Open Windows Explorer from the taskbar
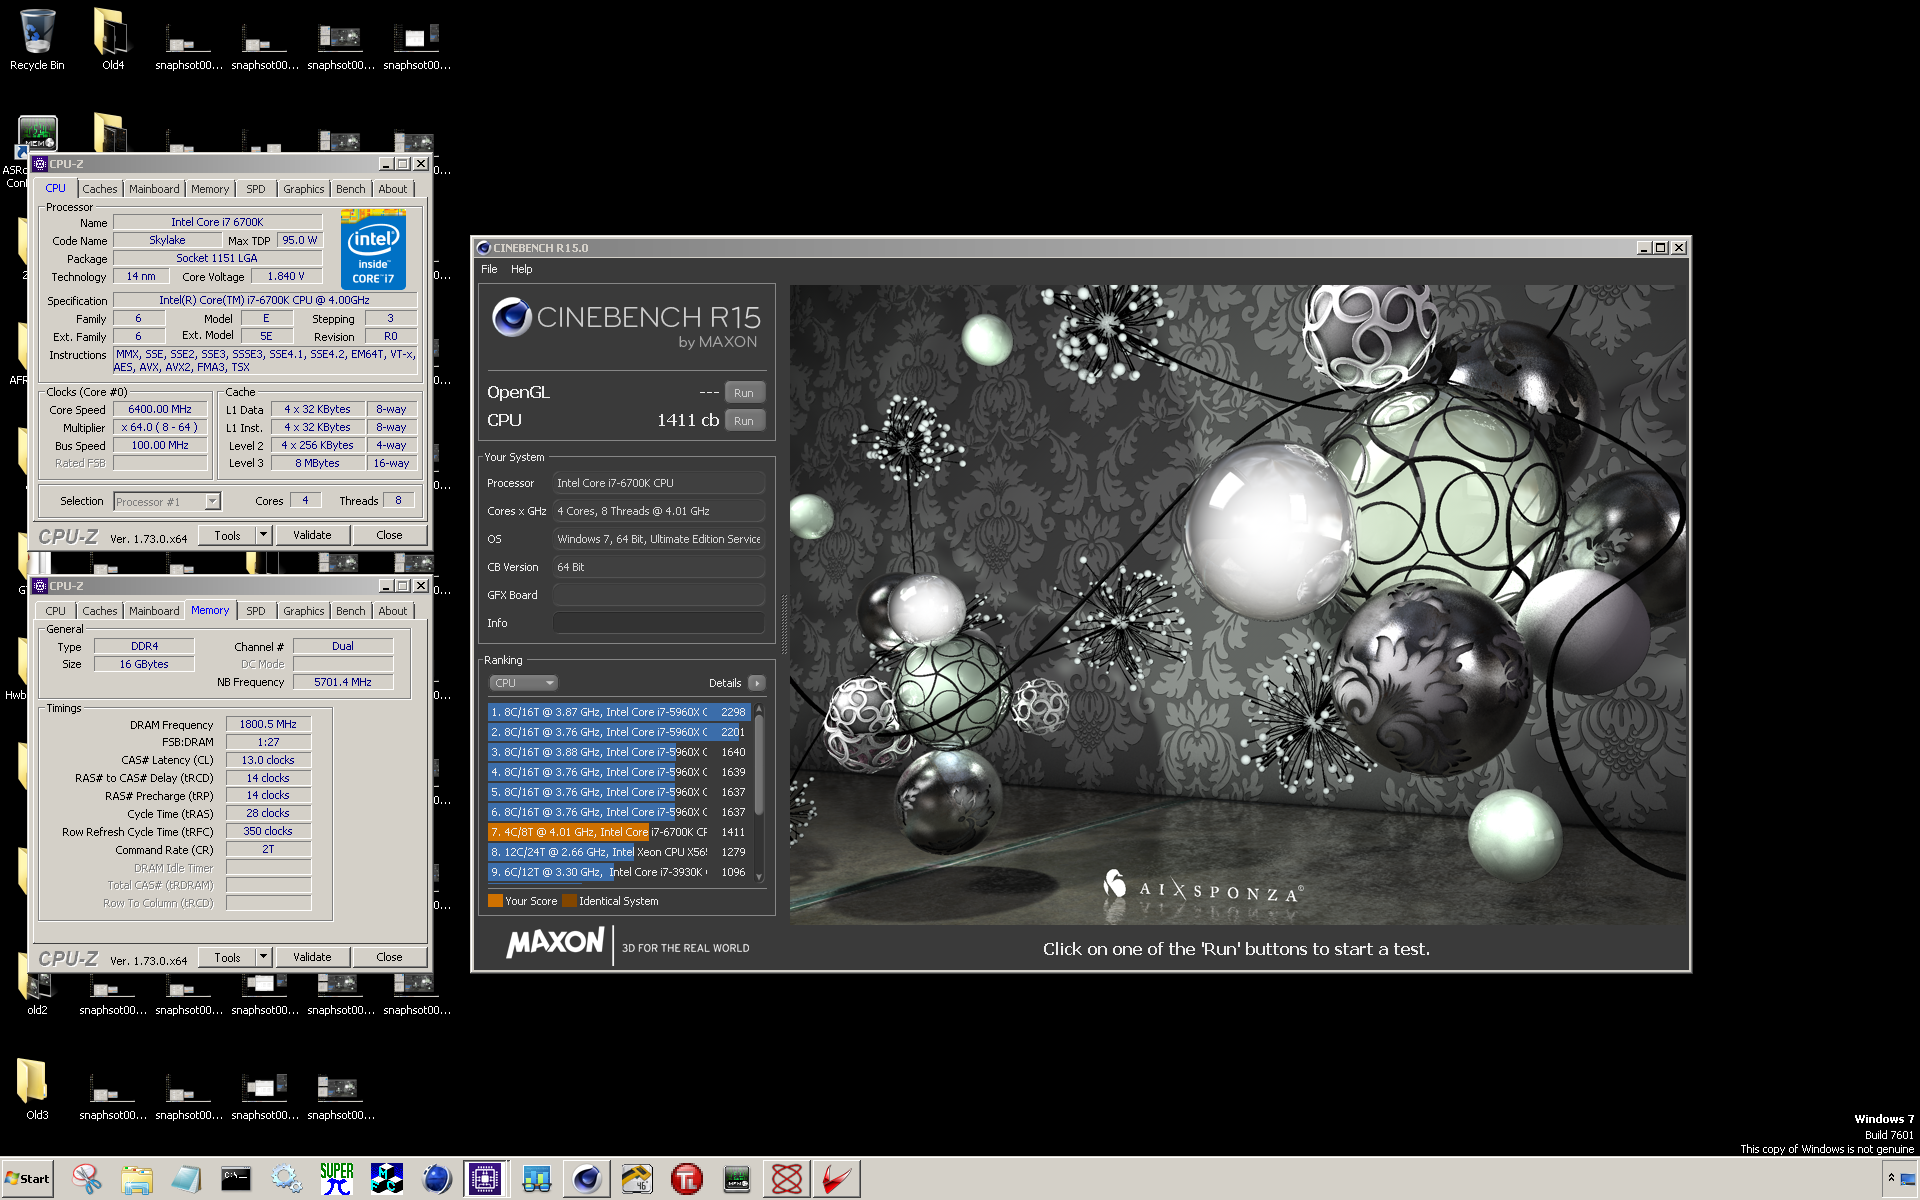Image resolution: width=1920 pixels, height=1200 pixels. point(137,1179)
